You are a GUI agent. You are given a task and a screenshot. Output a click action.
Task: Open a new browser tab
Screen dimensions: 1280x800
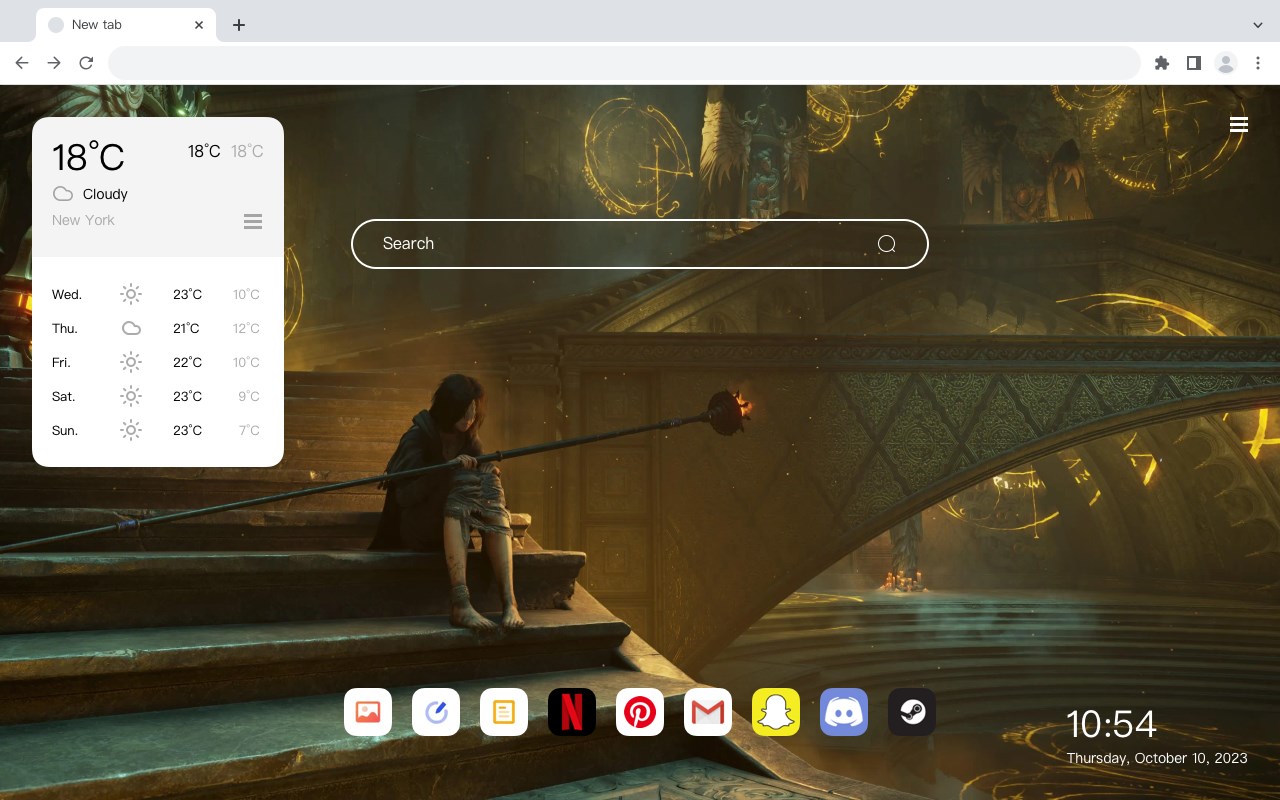(238, 25)
